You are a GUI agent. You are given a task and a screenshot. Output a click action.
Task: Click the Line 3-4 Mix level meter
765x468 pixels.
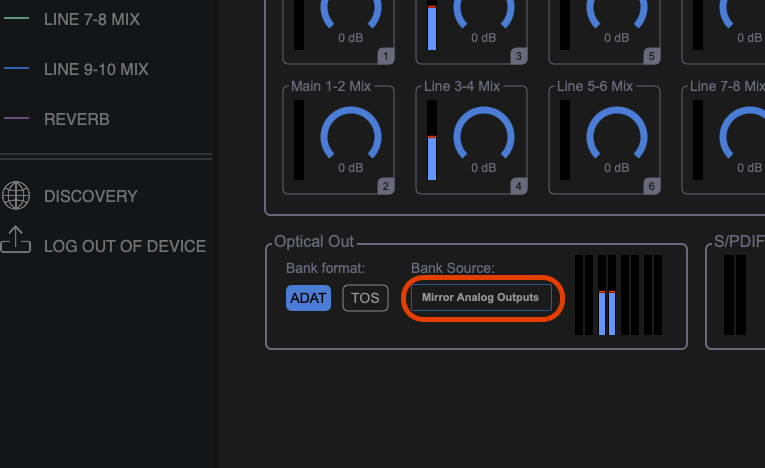(432, 140)
